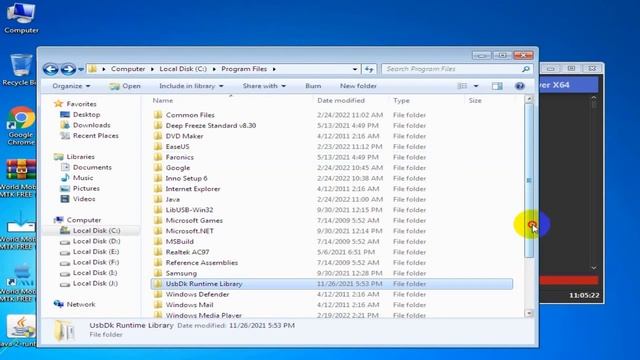The height and width of the screenshot is (360, 640).
Task: Open the Recycle Bin desktop icon
Action: (x=20, y=70)
